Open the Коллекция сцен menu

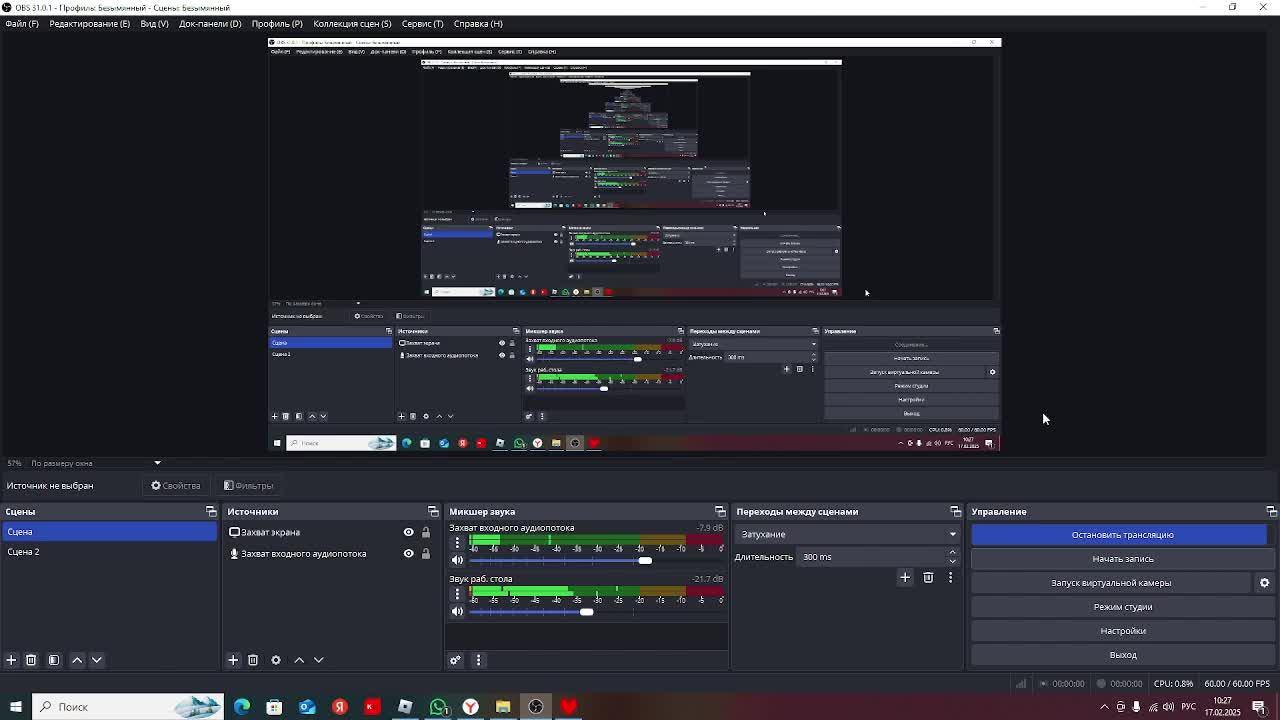(x=352, y=23)
